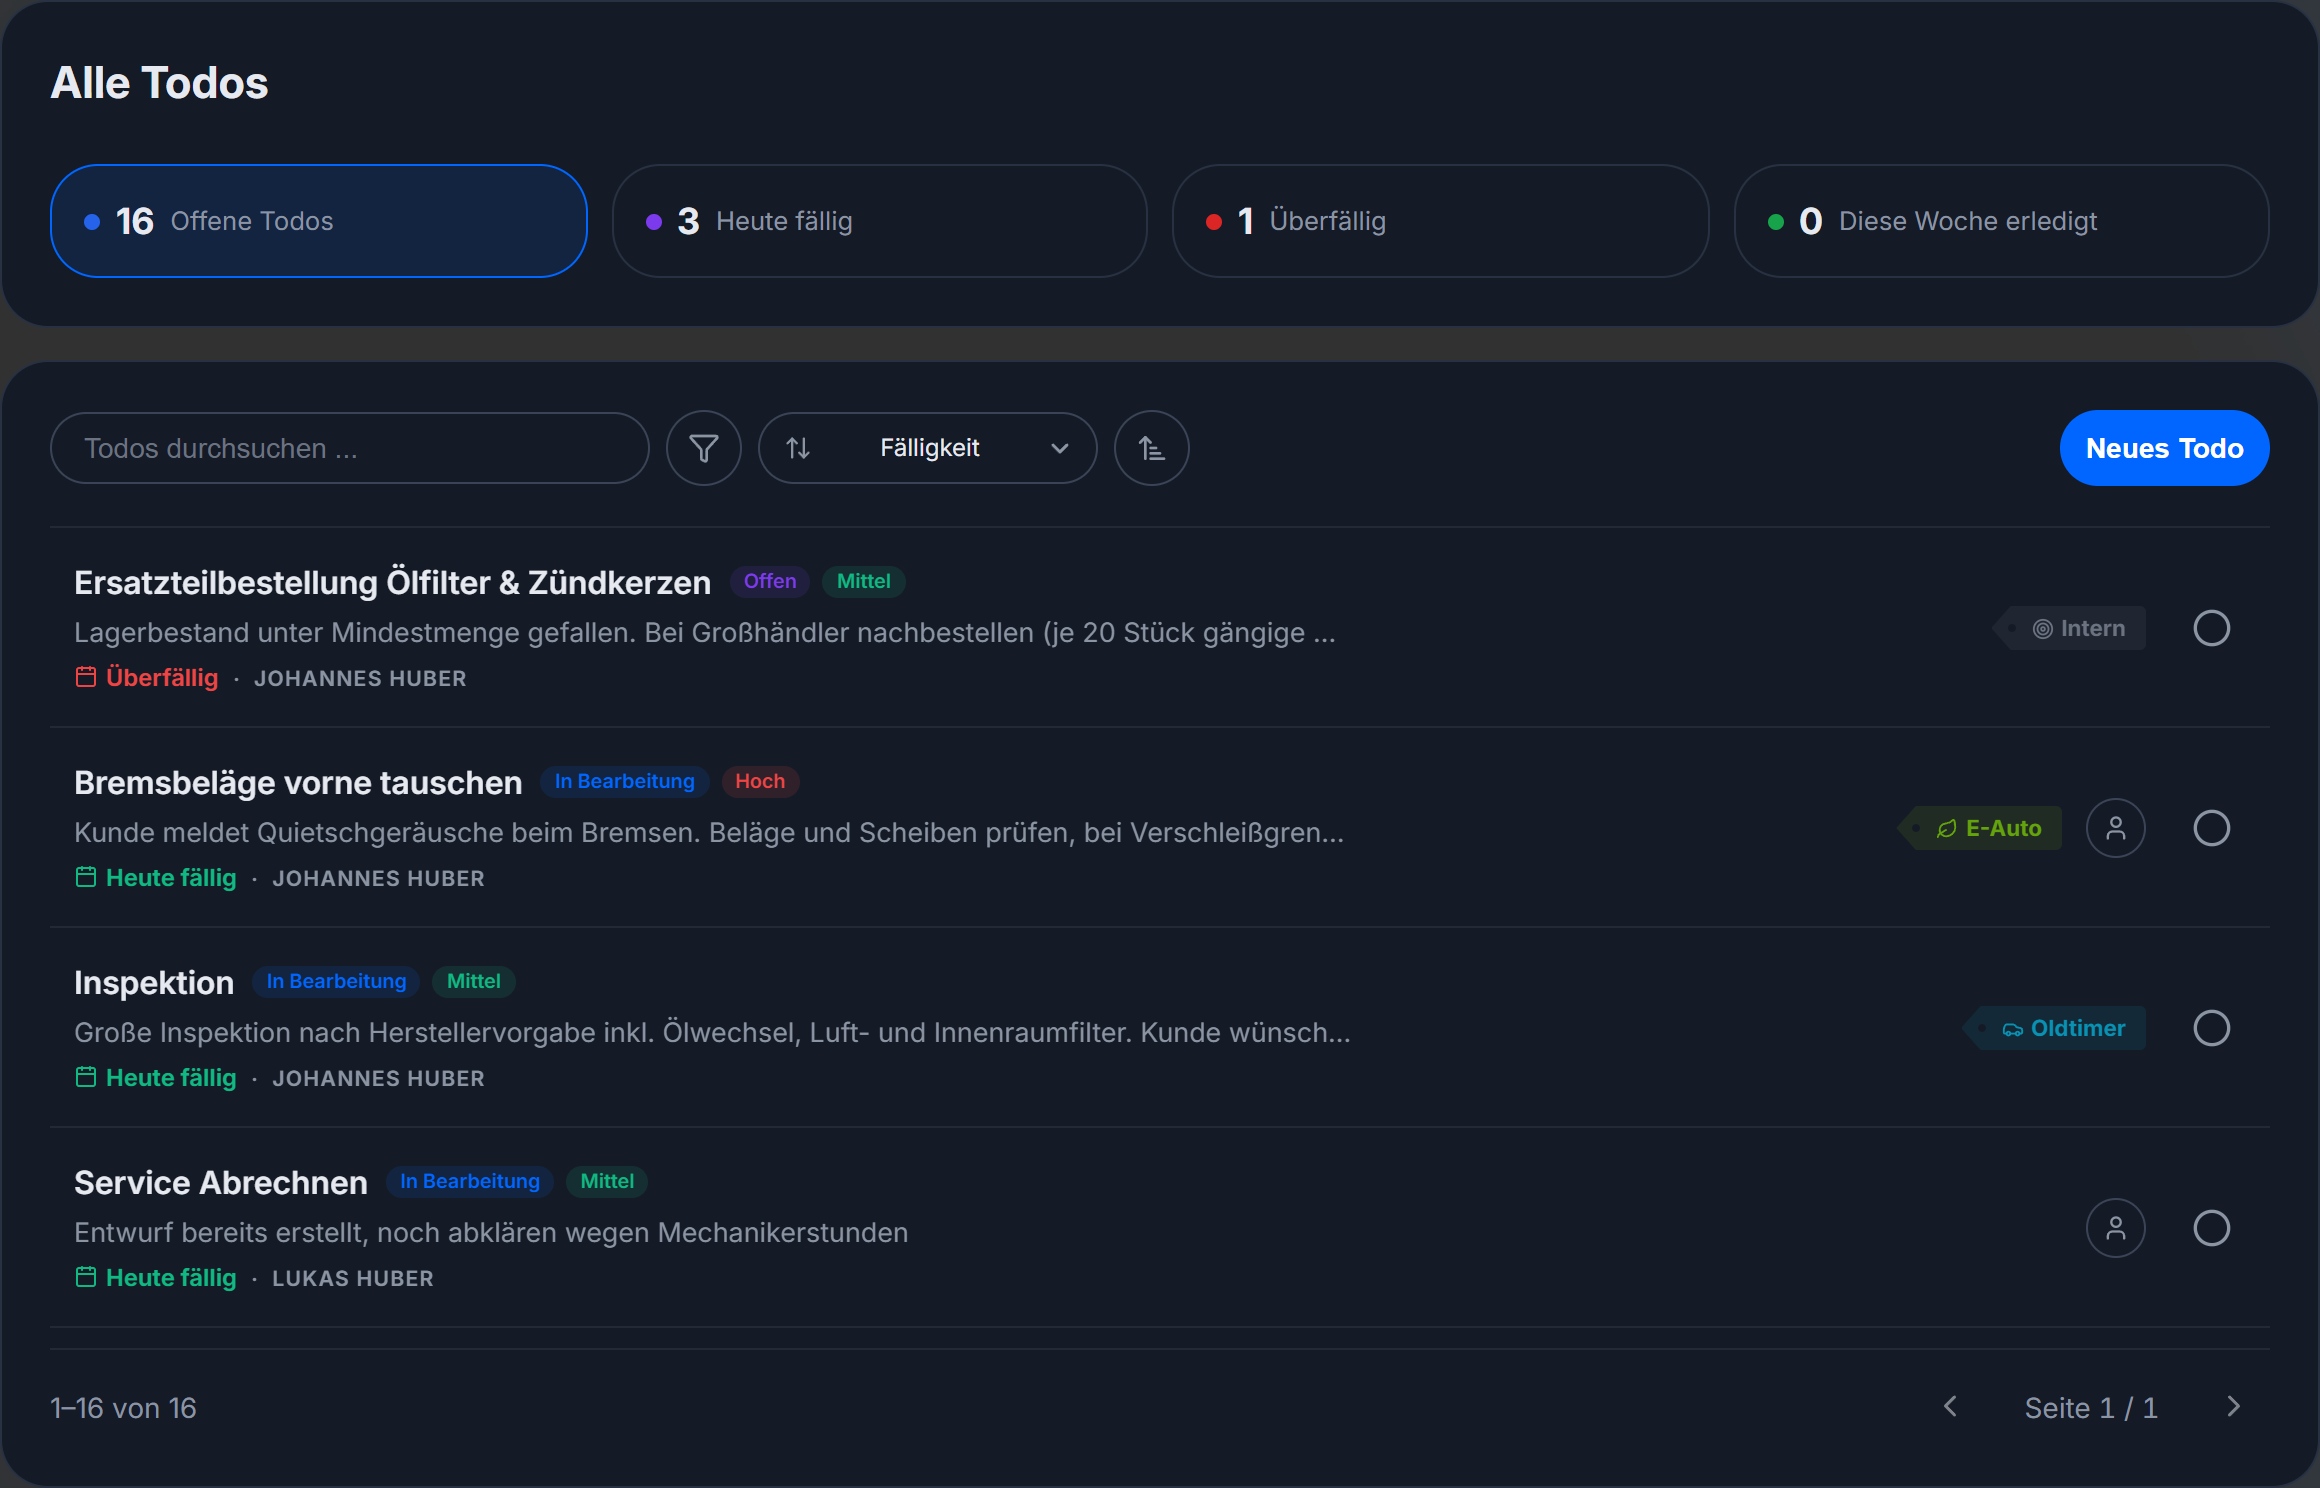Click the 1–16 von 16 count

click(x=123, y=1408)
